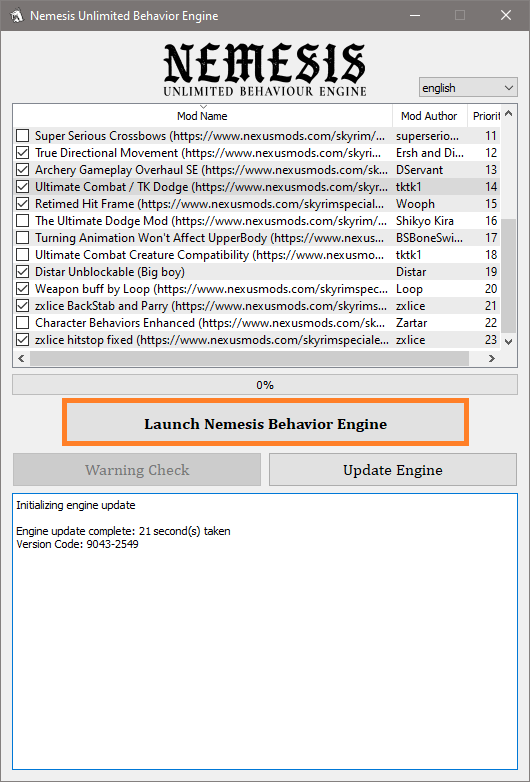Launch Nemesis Behavior Engine

(x=266, y=424)
